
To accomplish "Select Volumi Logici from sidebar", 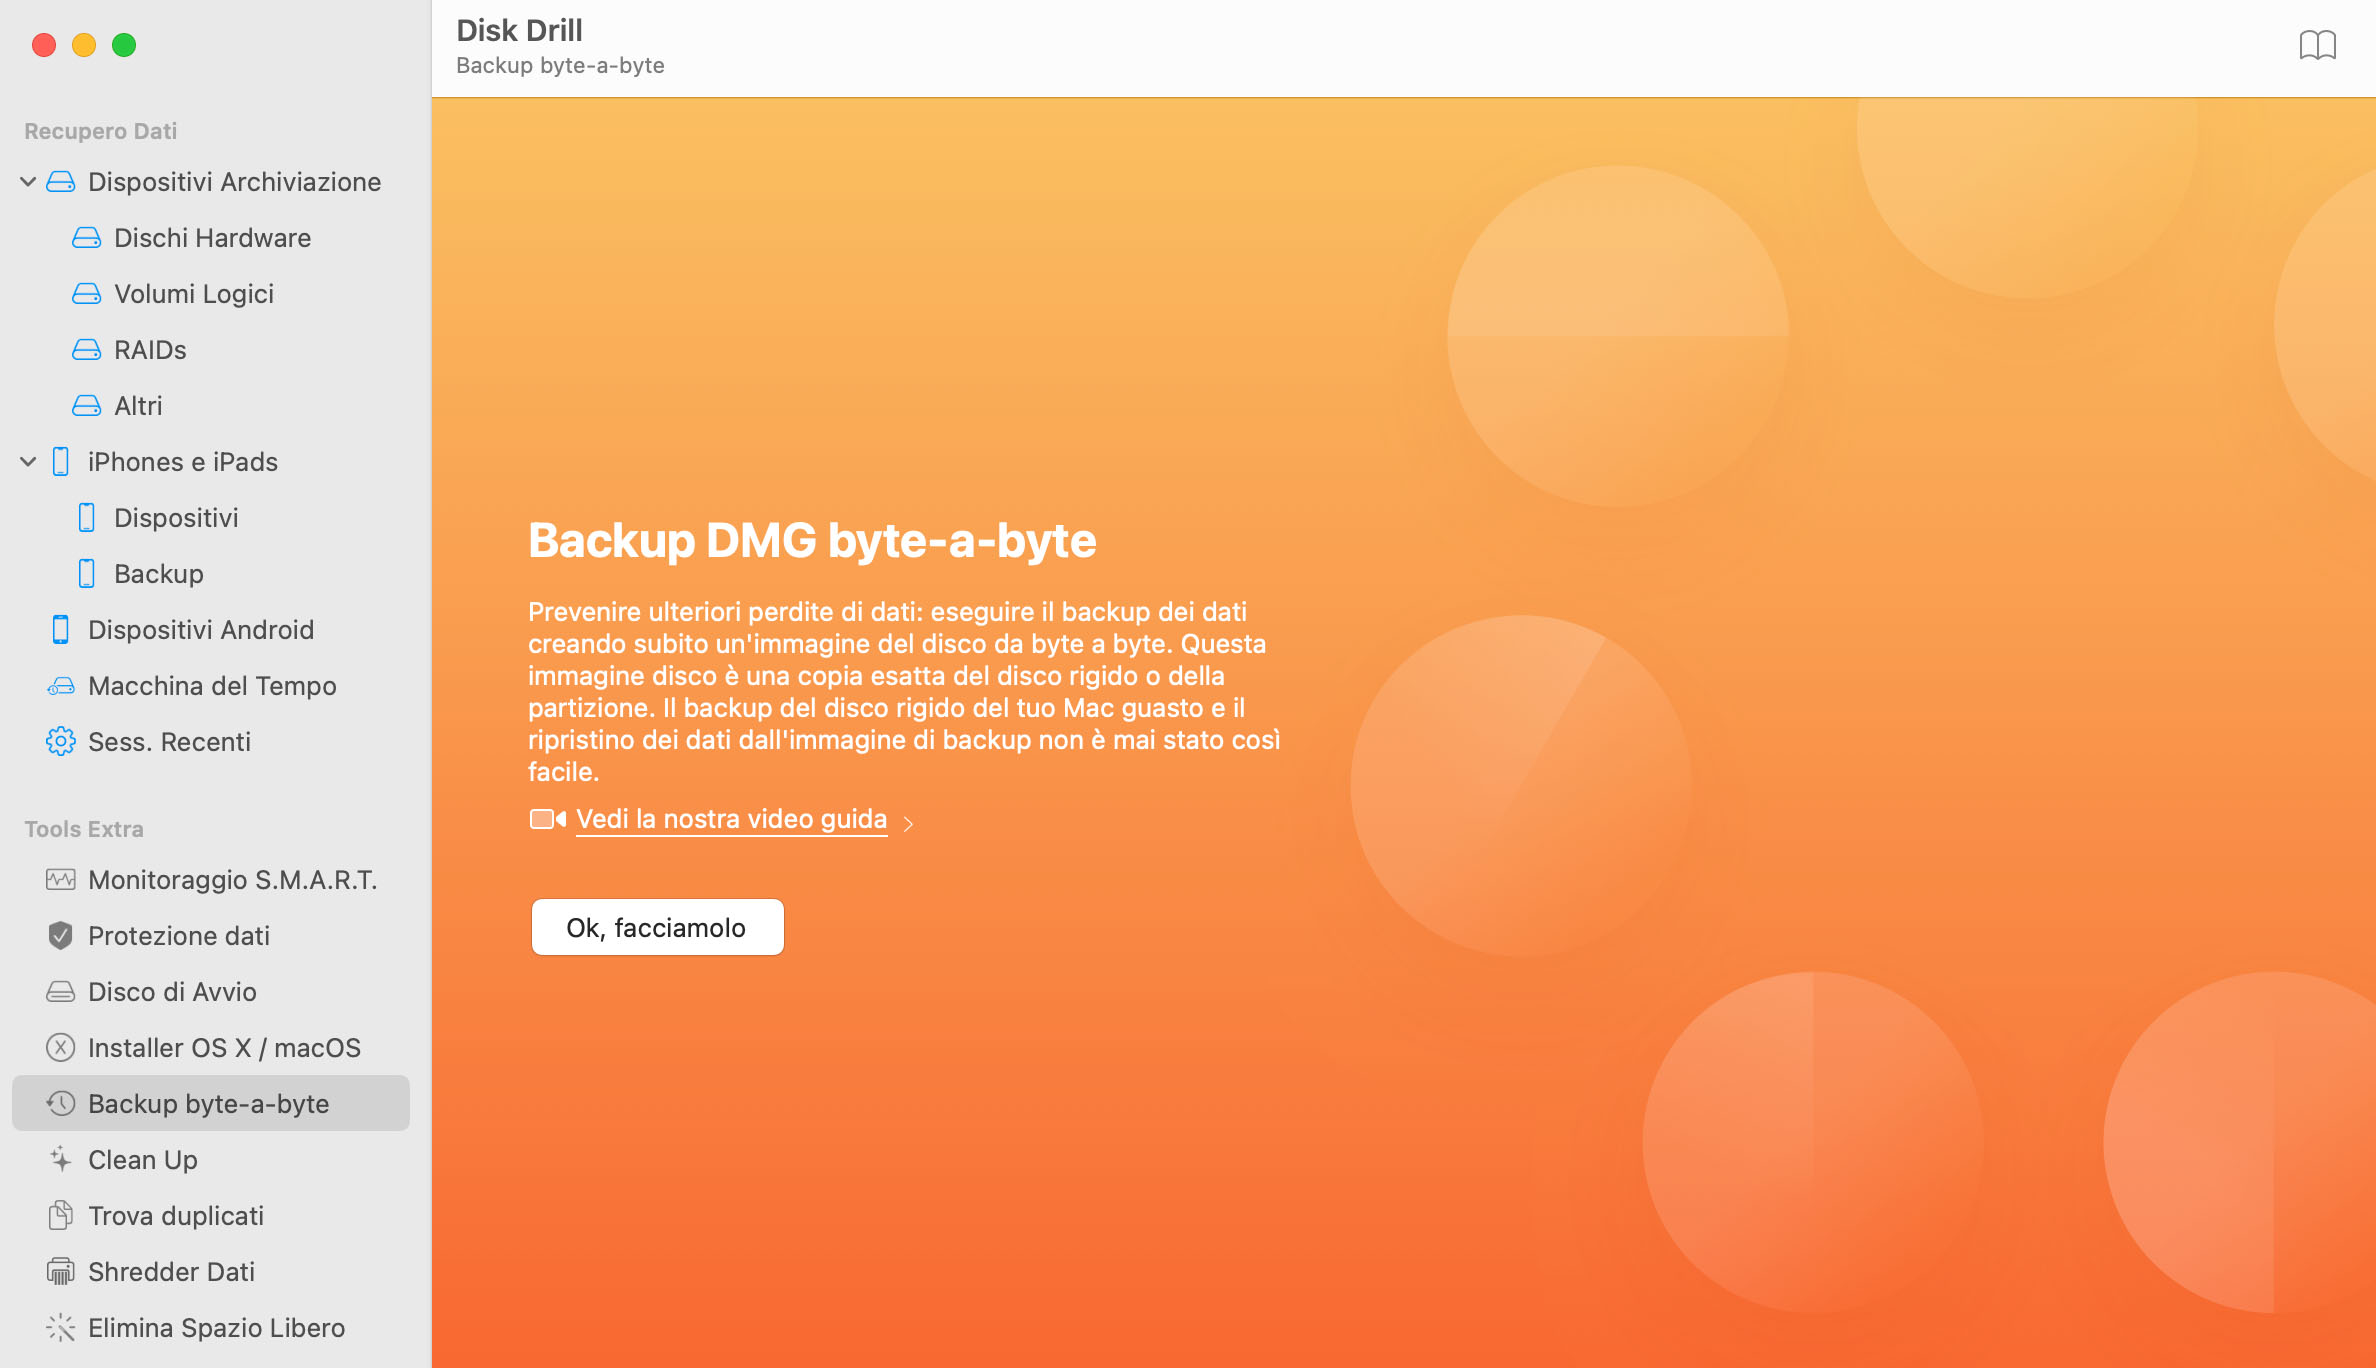I will point(193,292).
